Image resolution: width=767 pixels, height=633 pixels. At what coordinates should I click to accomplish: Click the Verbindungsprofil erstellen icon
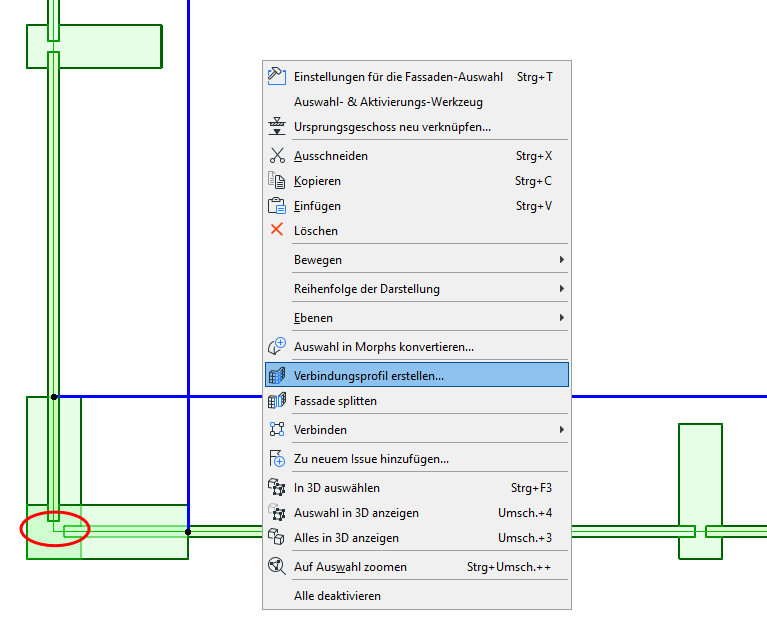tap(277, 375)
